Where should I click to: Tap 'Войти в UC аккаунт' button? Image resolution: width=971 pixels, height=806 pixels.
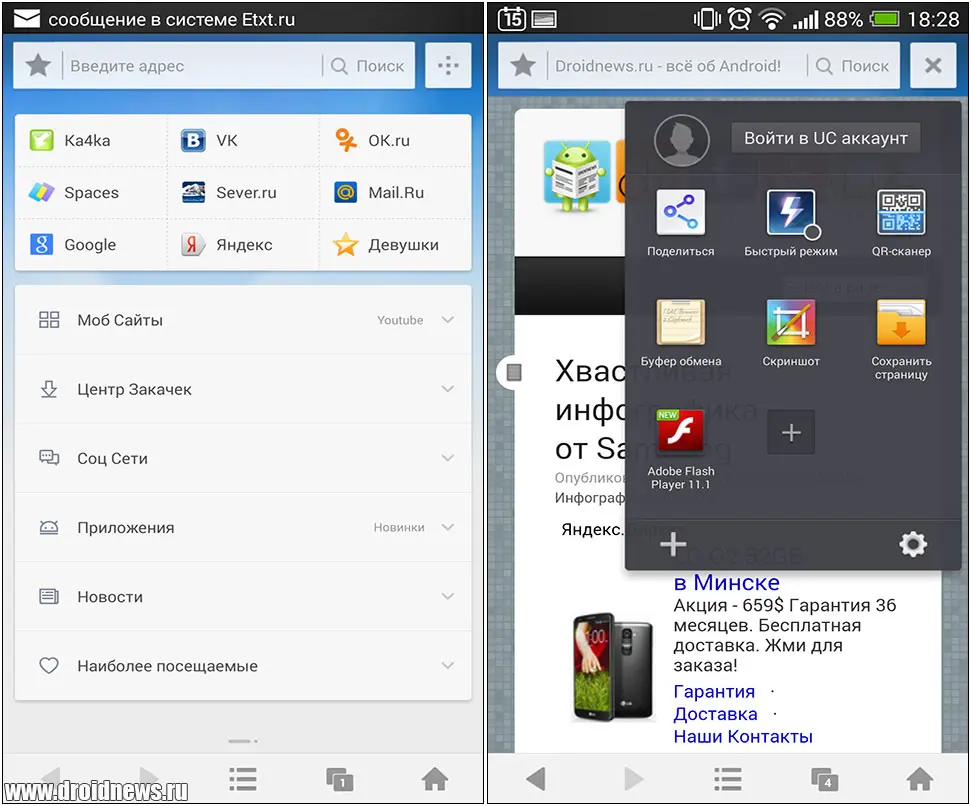click(x=825, y=138)
